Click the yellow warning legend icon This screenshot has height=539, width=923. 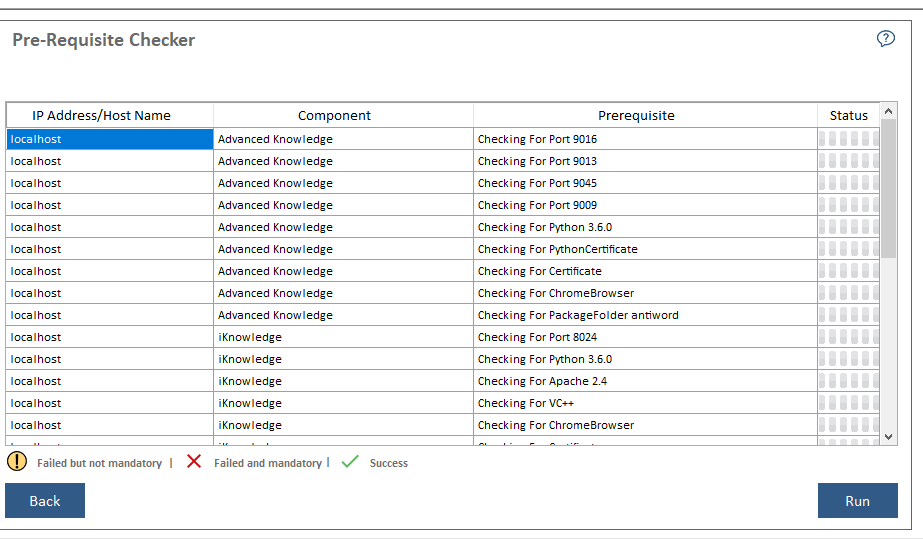17,462
